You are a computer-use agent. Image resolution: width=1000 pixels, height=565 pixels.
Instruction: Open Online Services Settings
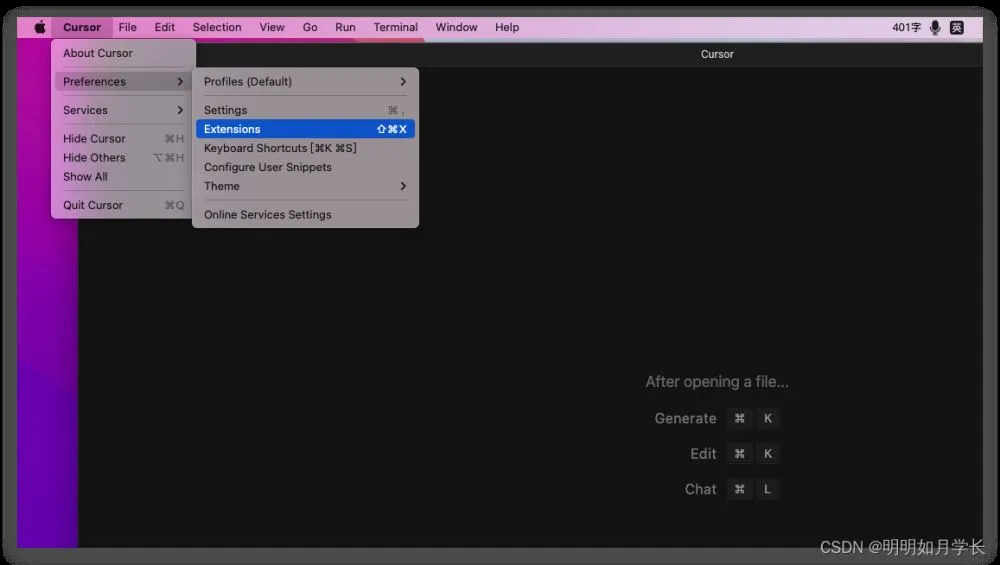(305, 215)
